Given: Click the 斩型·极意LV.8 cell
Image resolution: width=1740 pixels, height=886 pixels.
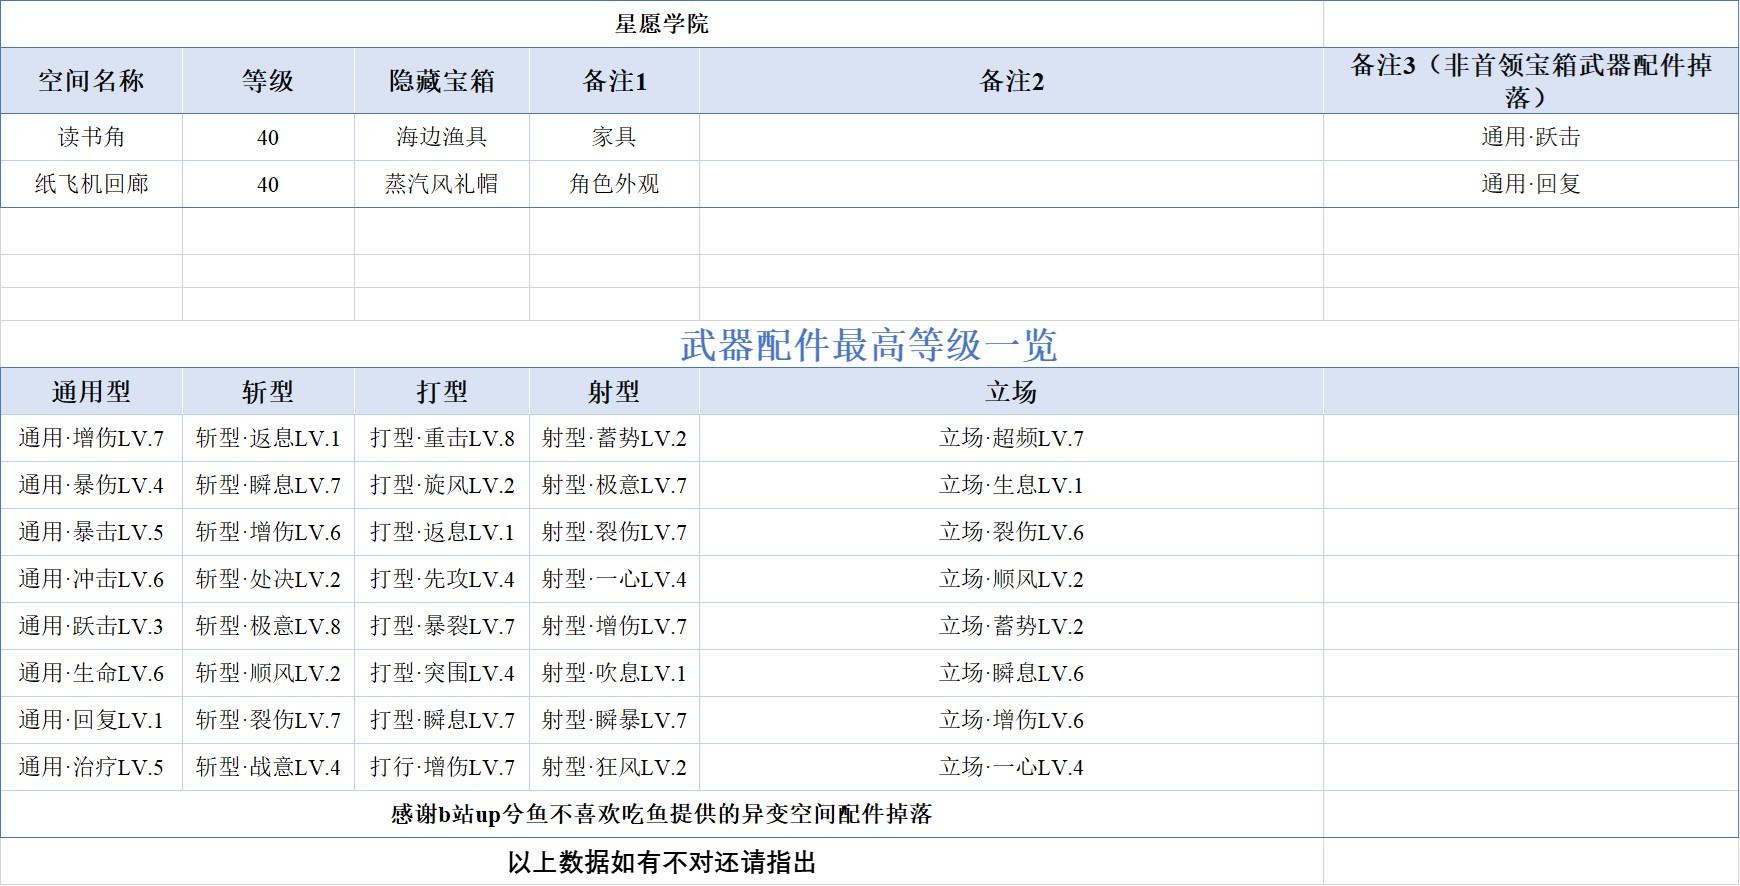Looking at the screenshot, I should coord(267,626).
